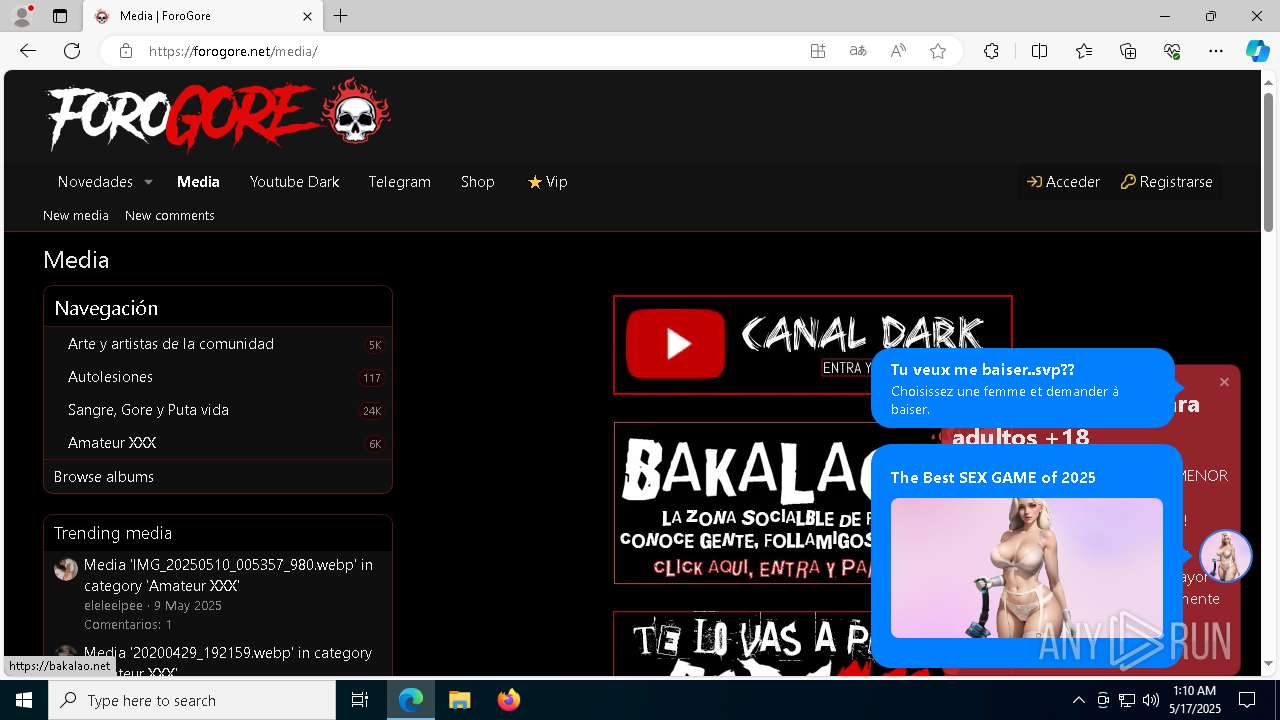Select the Media navigation tab
This screenshot has width=1280, height=720.
click(x=198, y=182)
